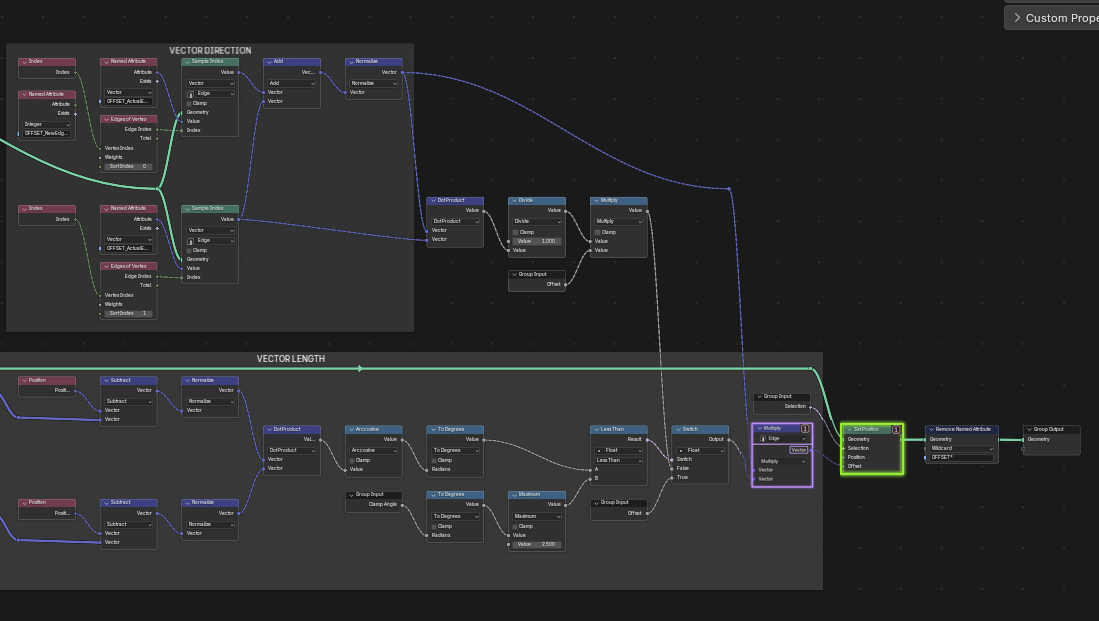Screen dimensions: 1099x621
Task: Toggle Clamp in To Degrees node fed by Clamp Angle
Action: [x=434, y=526]
